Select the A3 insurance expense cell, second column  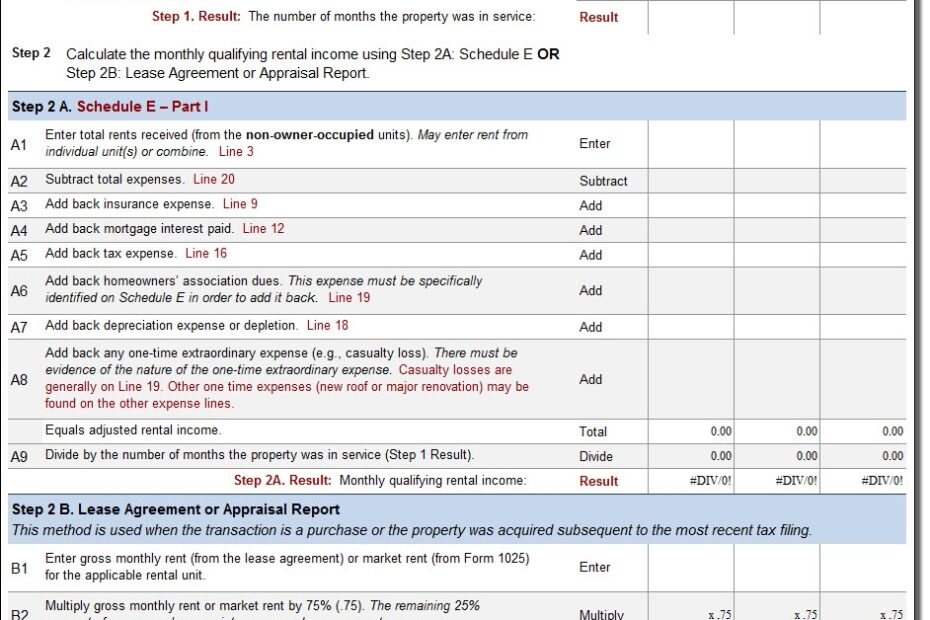coord(777,205)
